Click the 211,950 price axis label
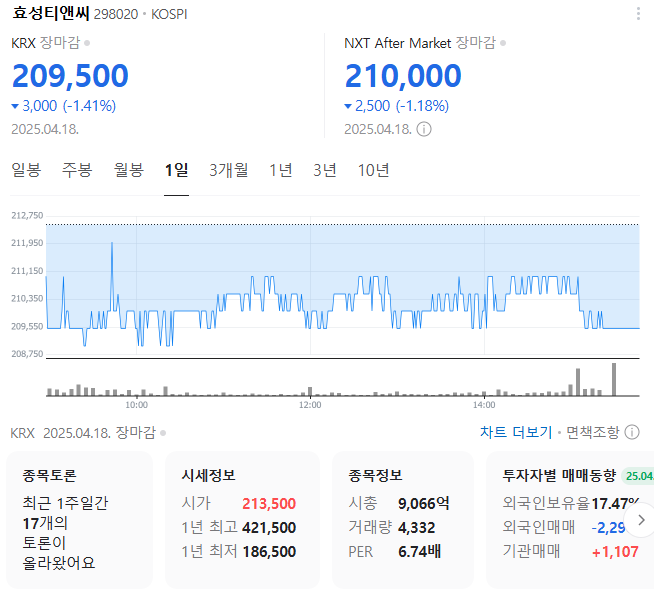Image resolution: width=654 pixels, height=589 pixels. (27, 243)
